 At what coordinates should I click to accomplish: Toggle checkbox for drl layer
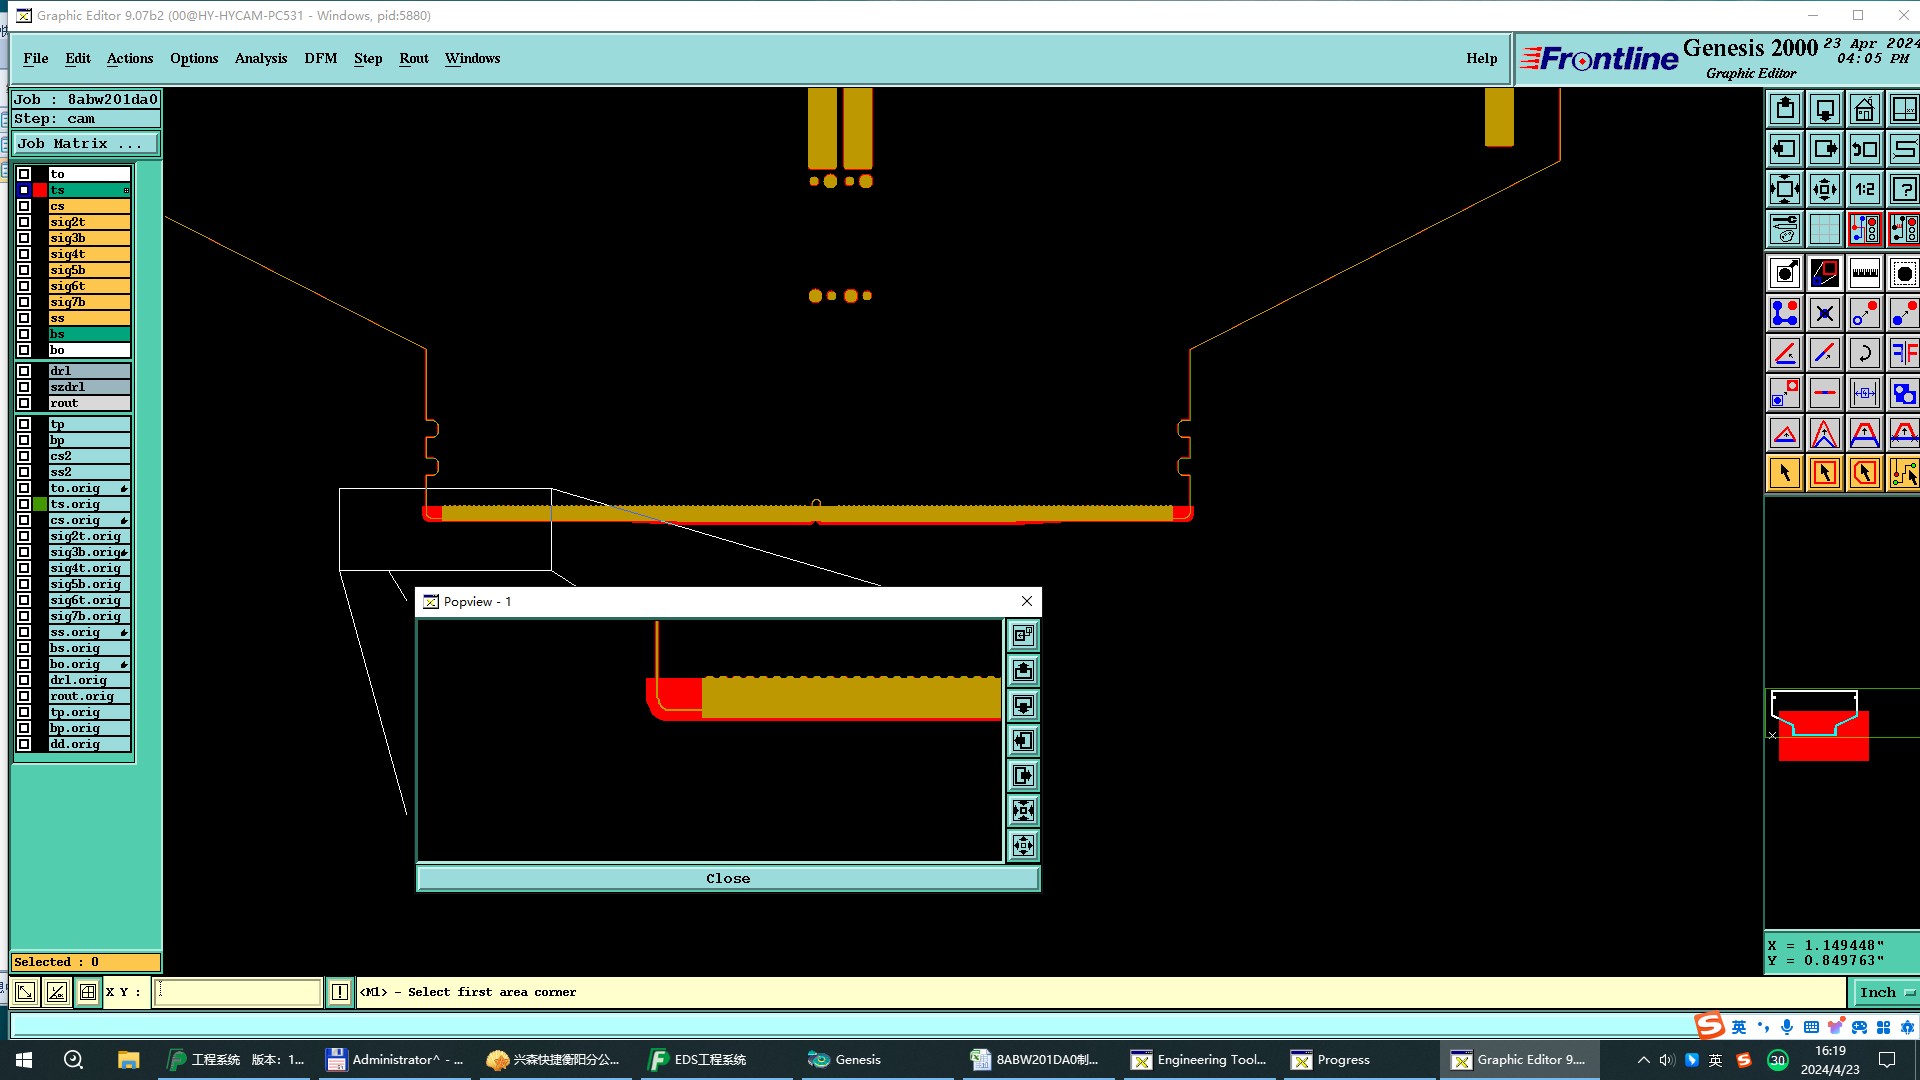coord(24,371)
